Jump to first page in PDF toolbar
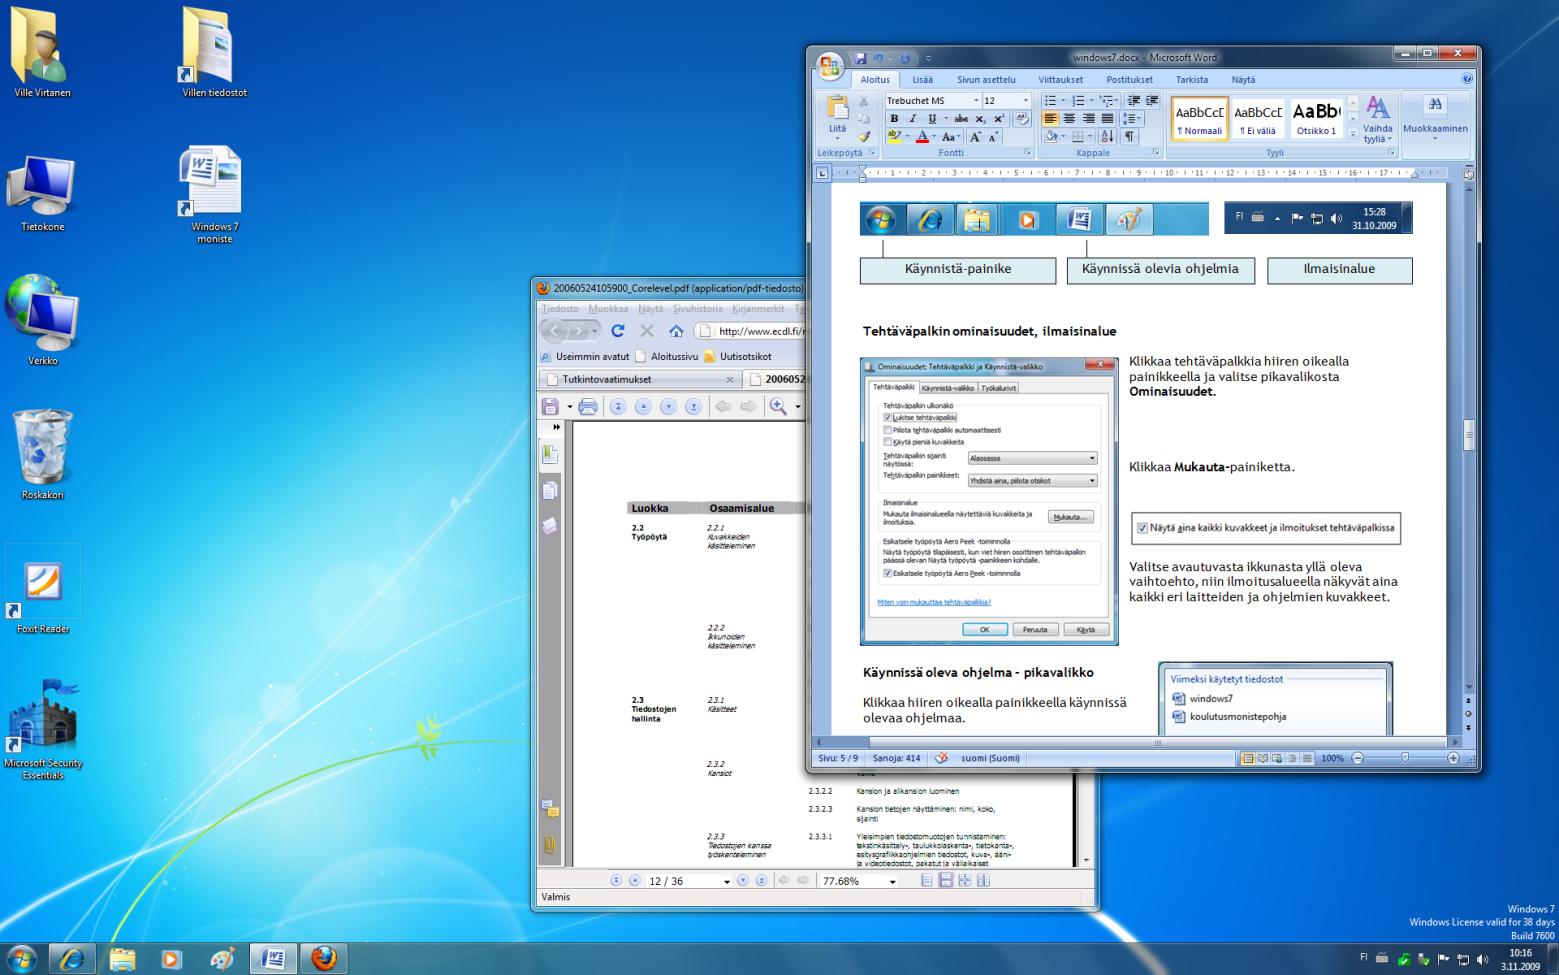Viewport: 1559px width, 975px height. pos(618,406)
